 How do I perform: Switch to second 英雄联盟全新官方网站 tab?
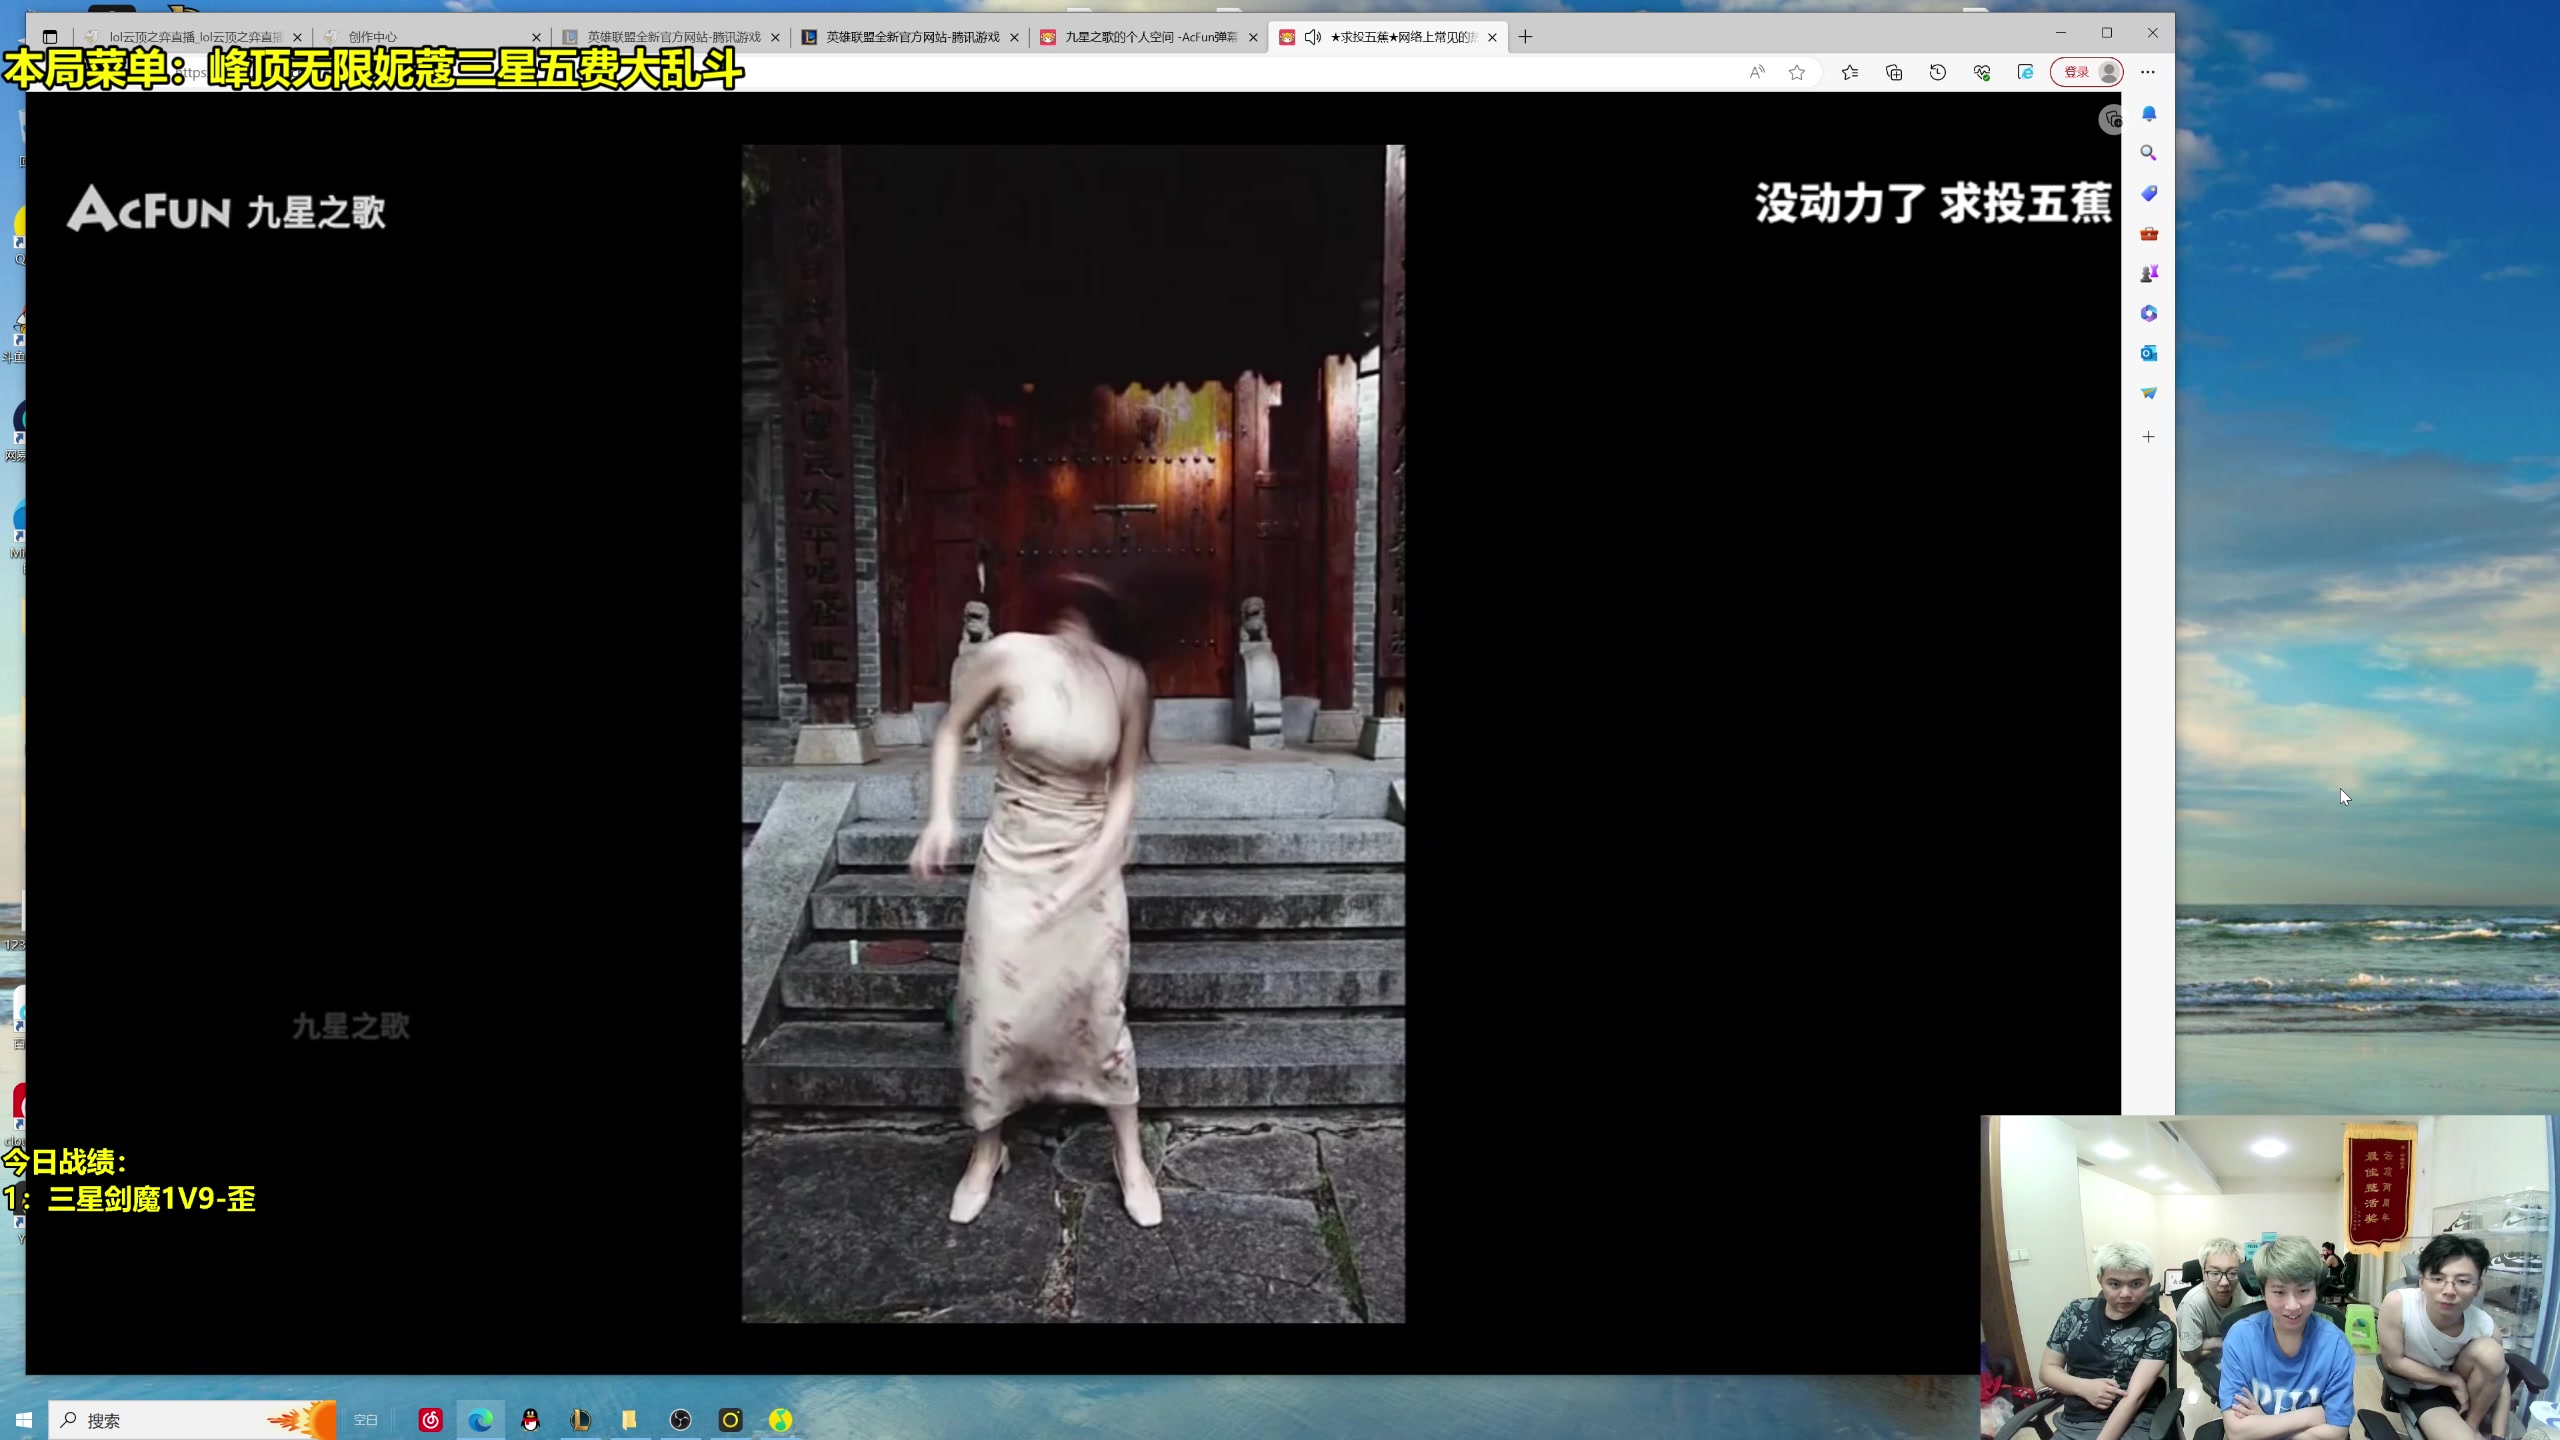[x=911, y=37]
